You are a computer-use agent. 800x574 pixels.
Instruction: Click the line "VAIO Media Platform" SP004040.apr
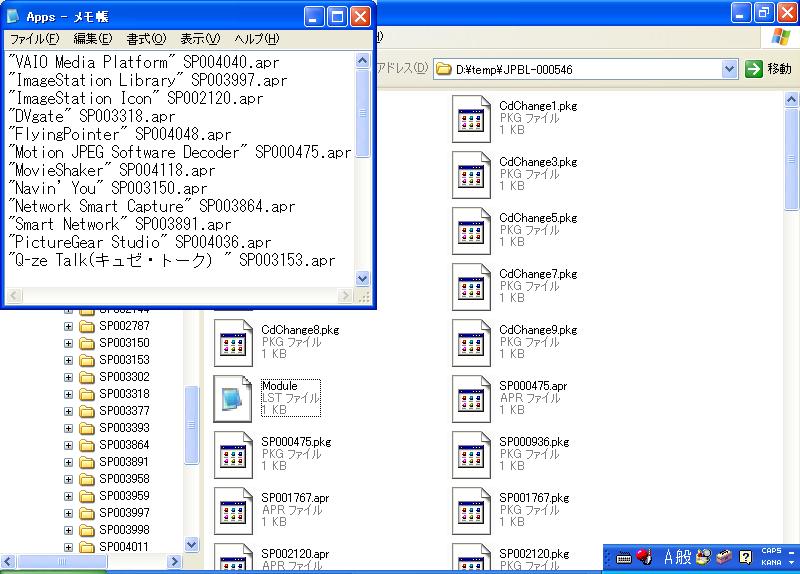coord(143,63)
